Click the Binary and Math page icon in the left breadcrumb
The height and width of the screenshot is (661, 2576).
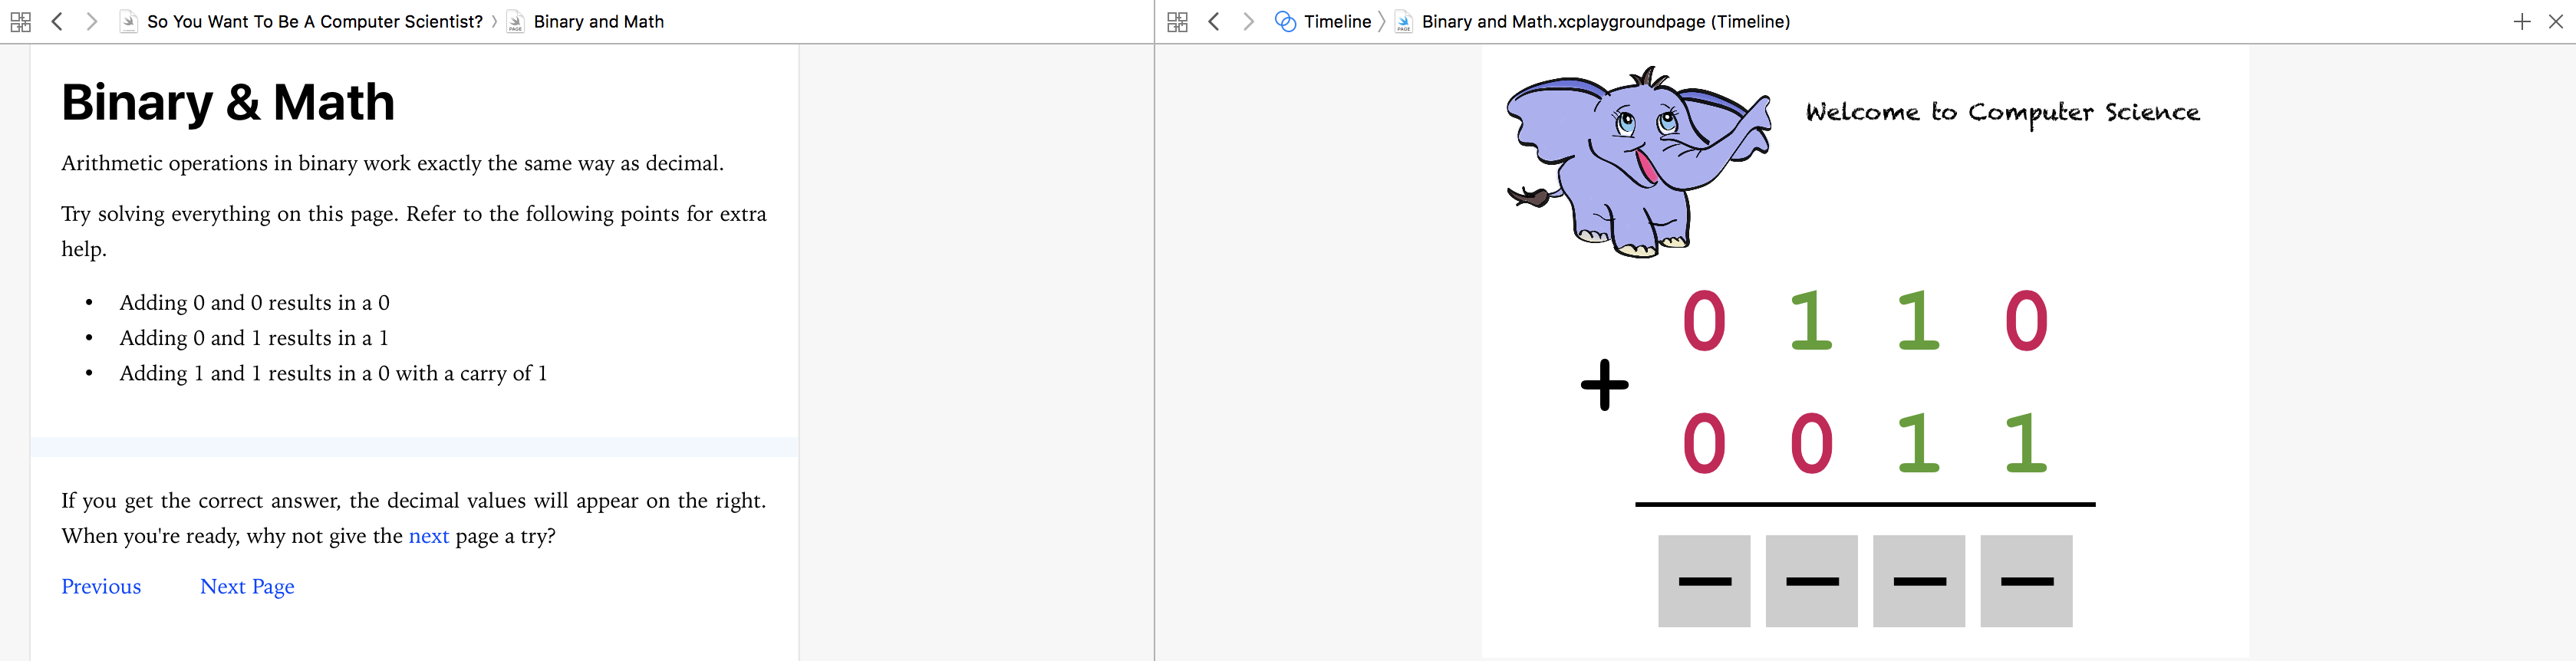pos(515,21)
